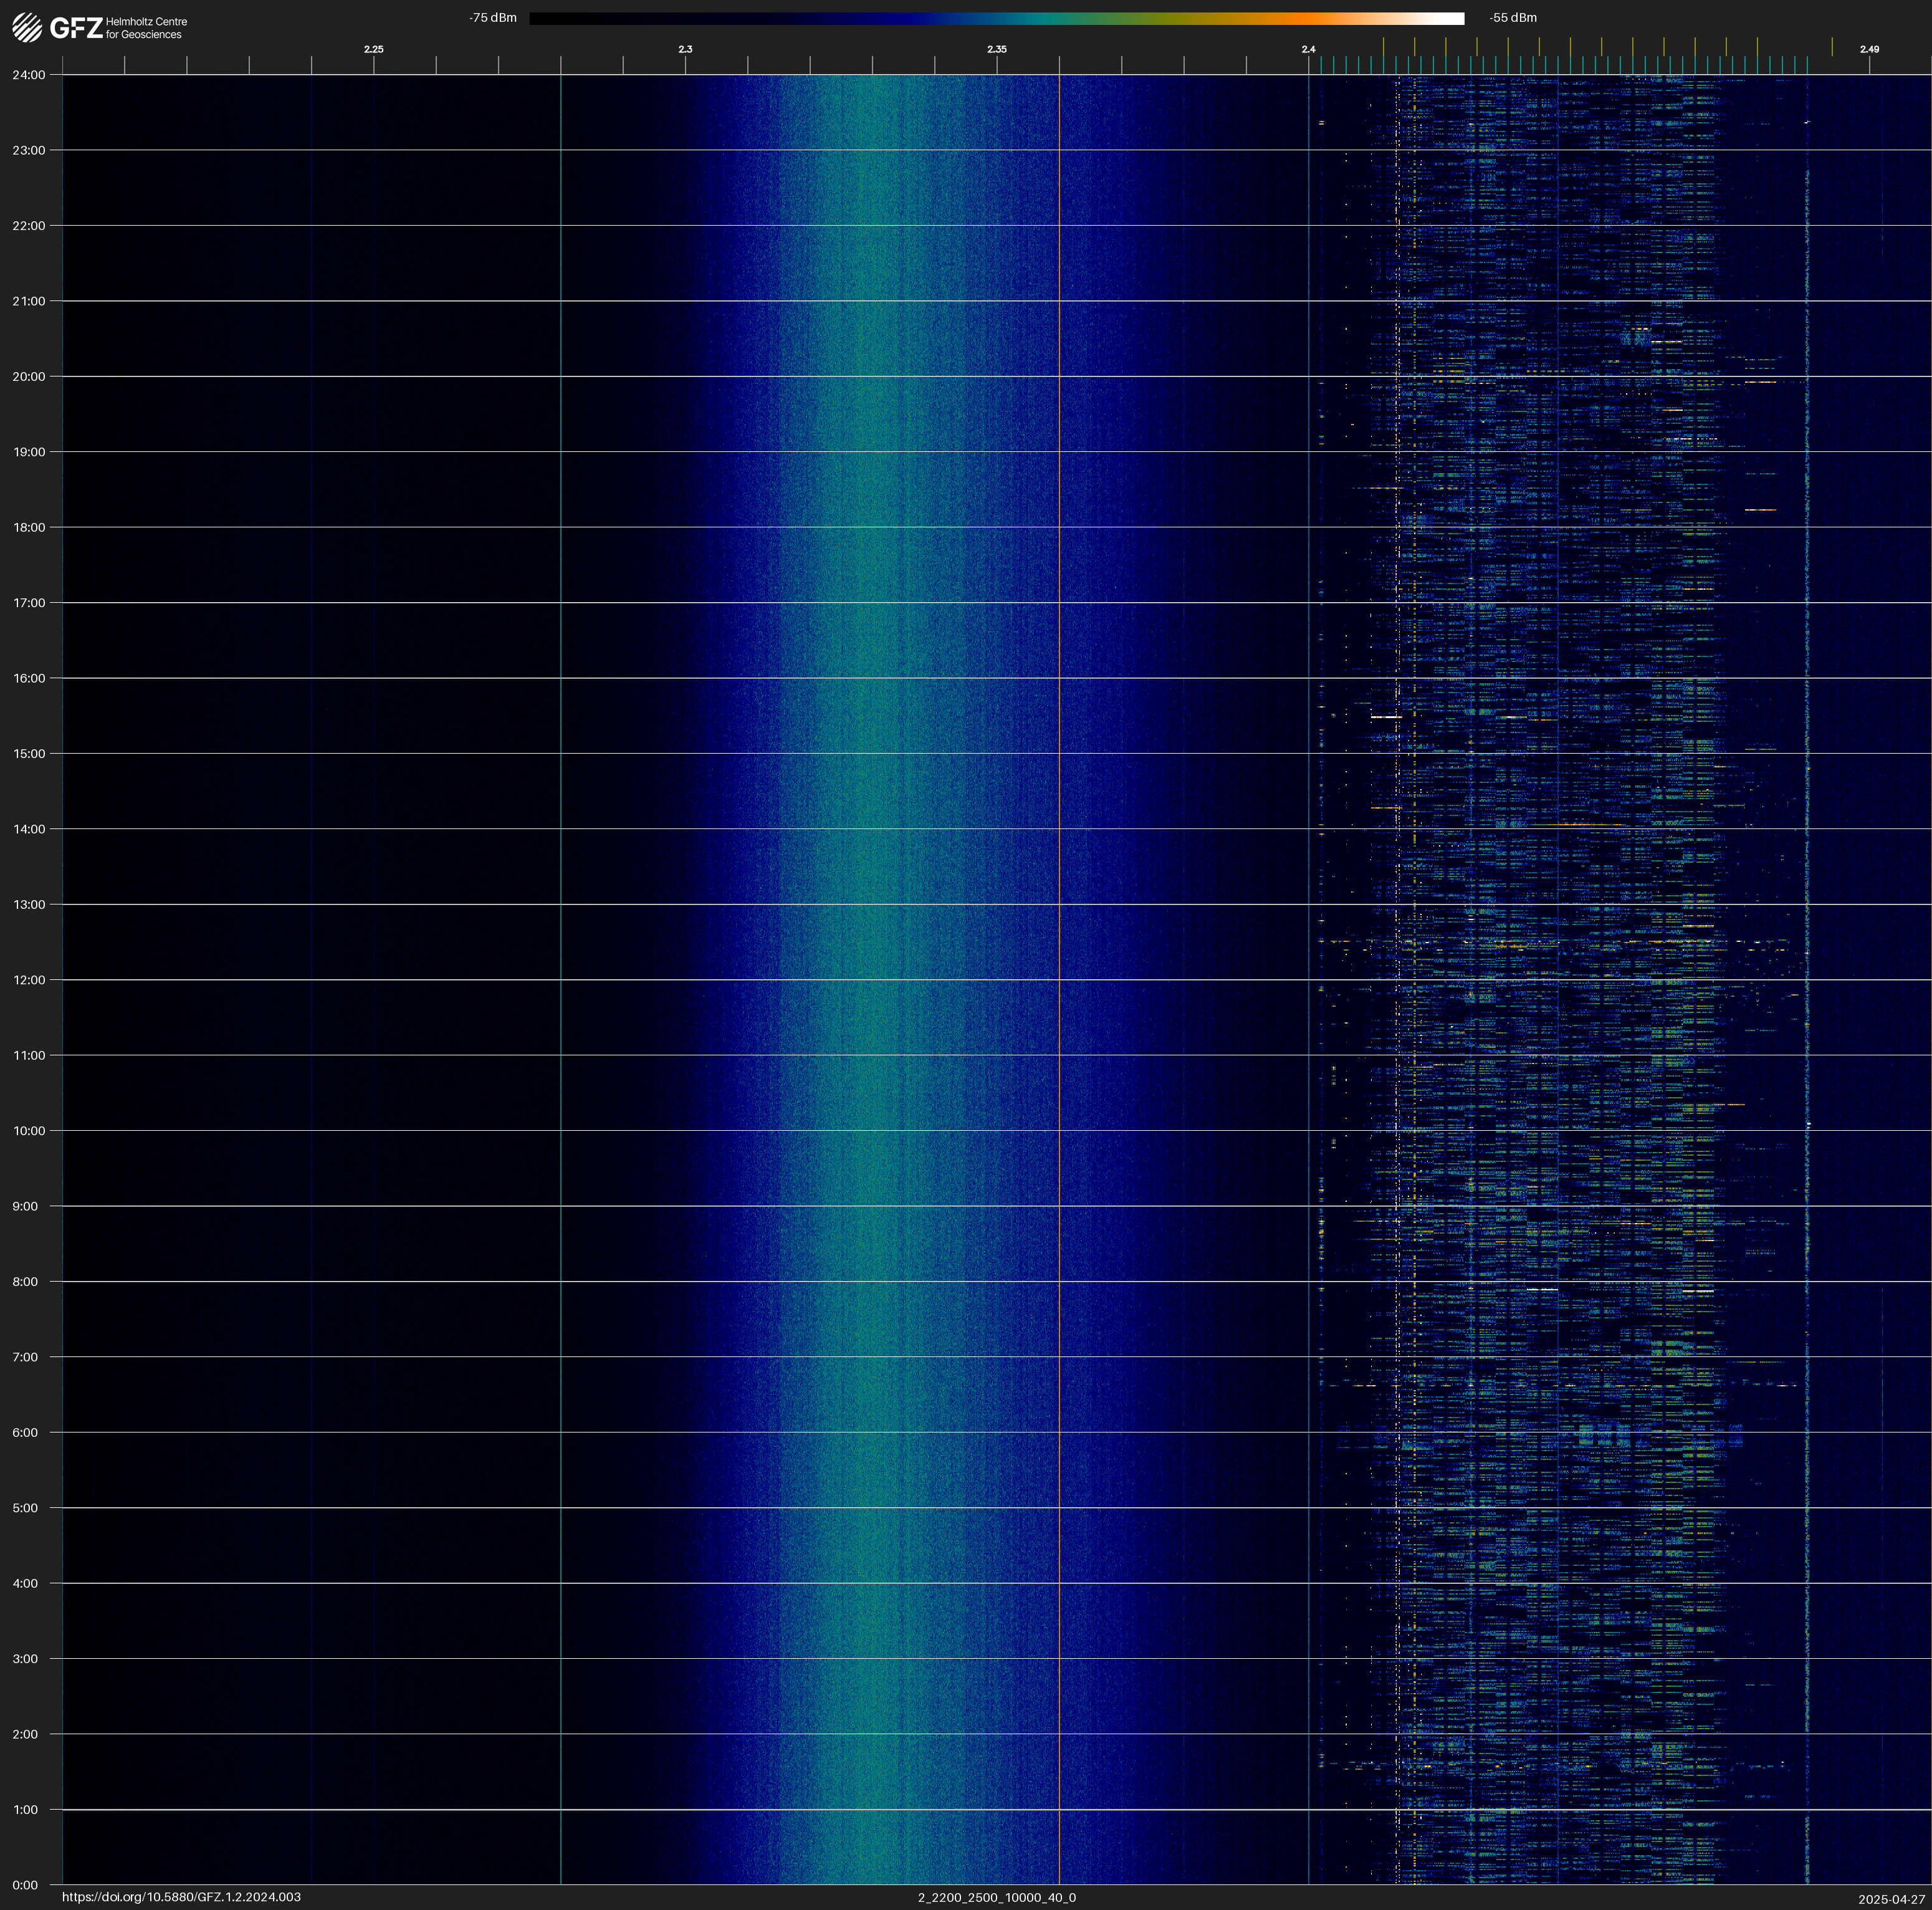Click the 18:00 time axis label
This screenshot has width=1932, height=1910.
pyautogui.click(x=29, y=527)
